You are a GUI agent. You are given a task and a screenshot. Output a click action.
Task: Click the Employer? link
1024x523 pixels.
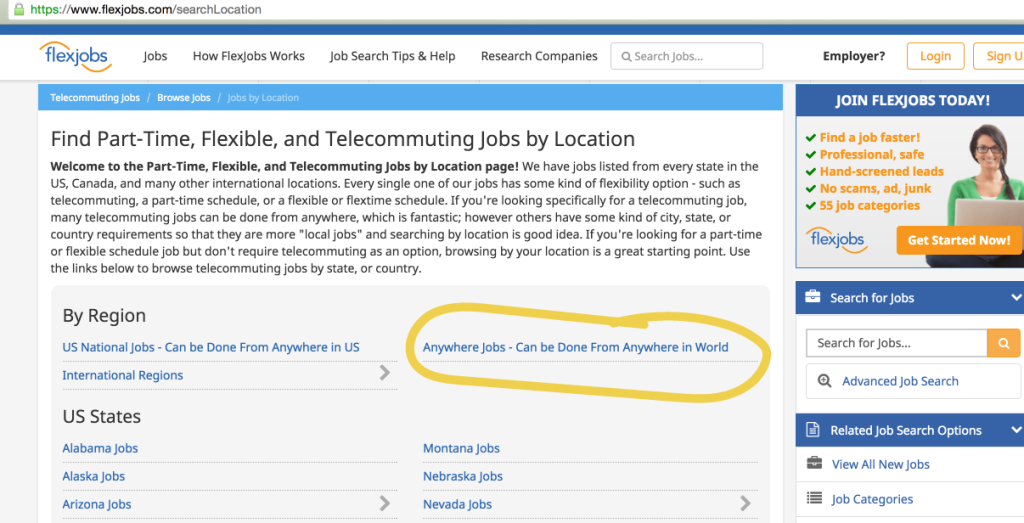coord(854,56)
